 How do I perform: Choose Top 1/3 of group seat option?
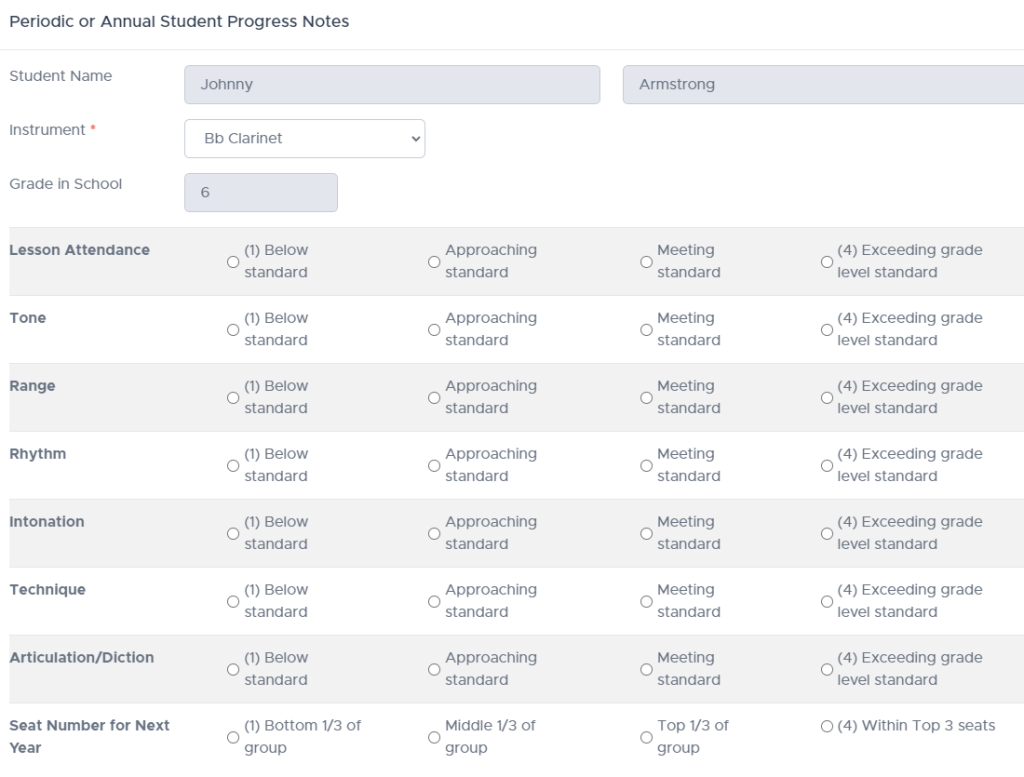pyautogui.click(x=646, y=738)
